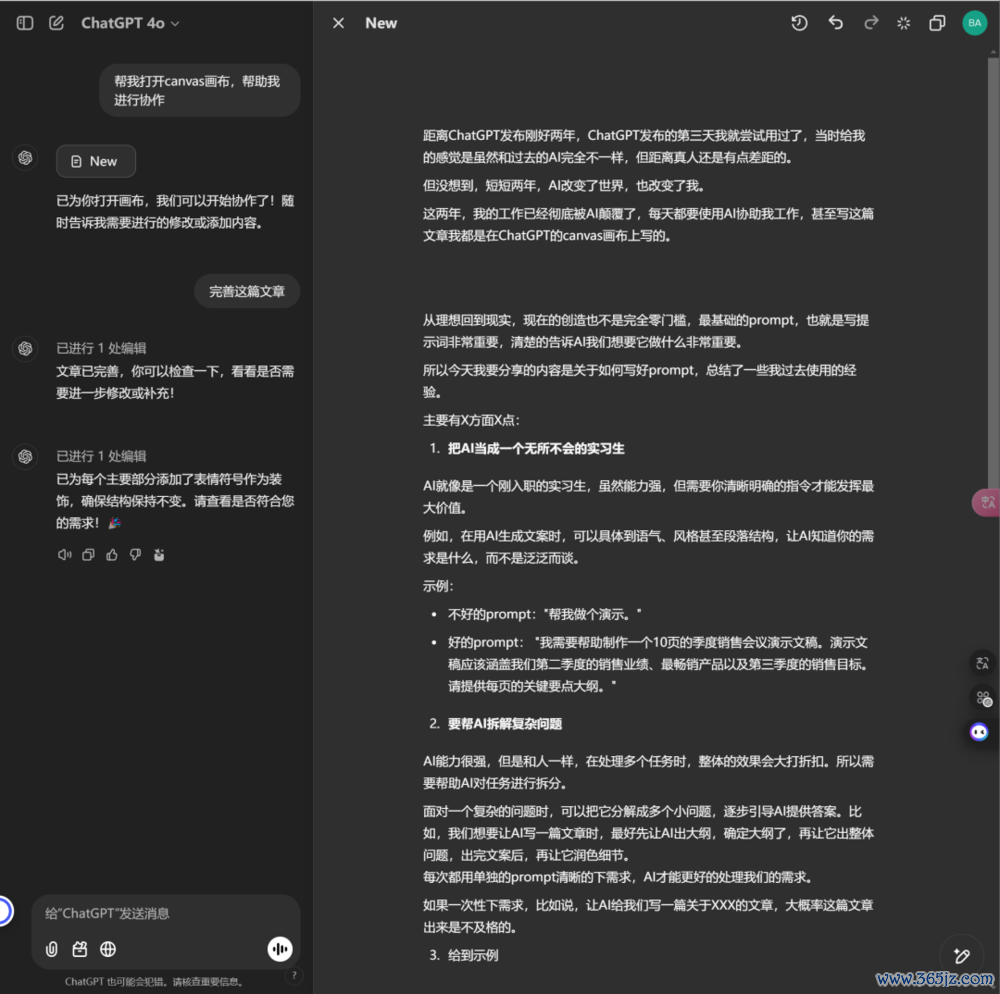The height and width of the screenshot is (994, 1000).
Task: Show changes sparkle icon in canvas
Action: click(x=904, y=24)
